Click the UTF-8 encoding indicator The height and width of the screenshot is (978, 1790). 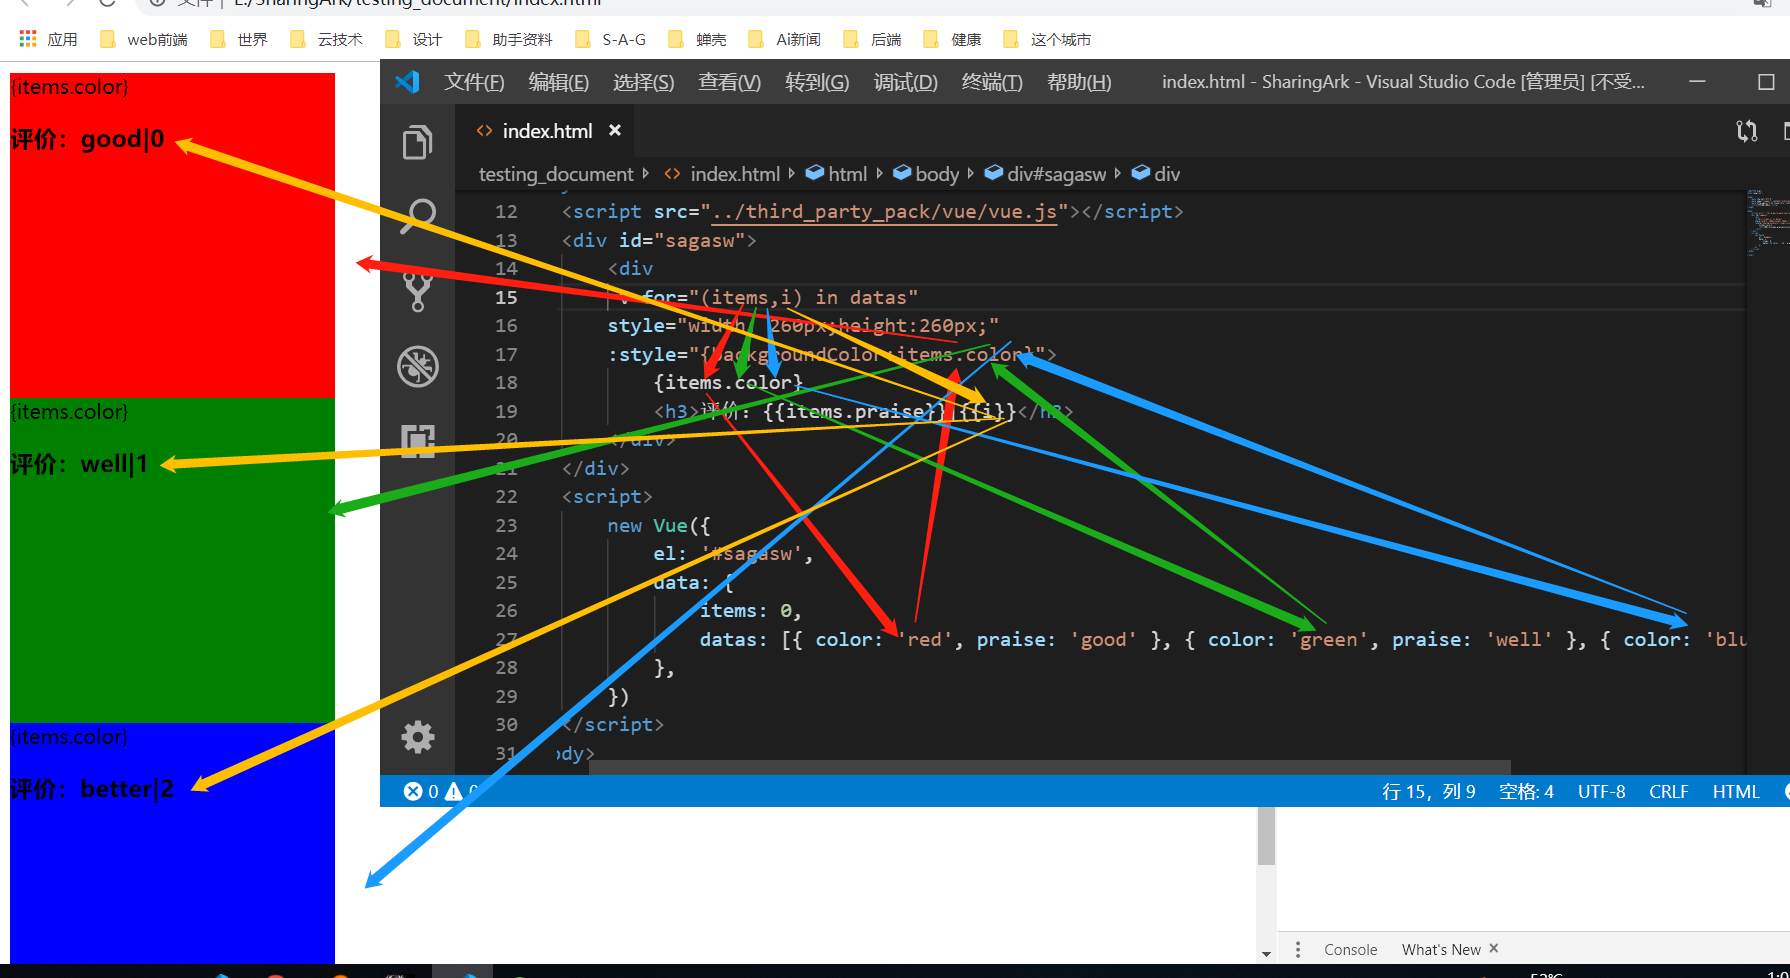1601,791
